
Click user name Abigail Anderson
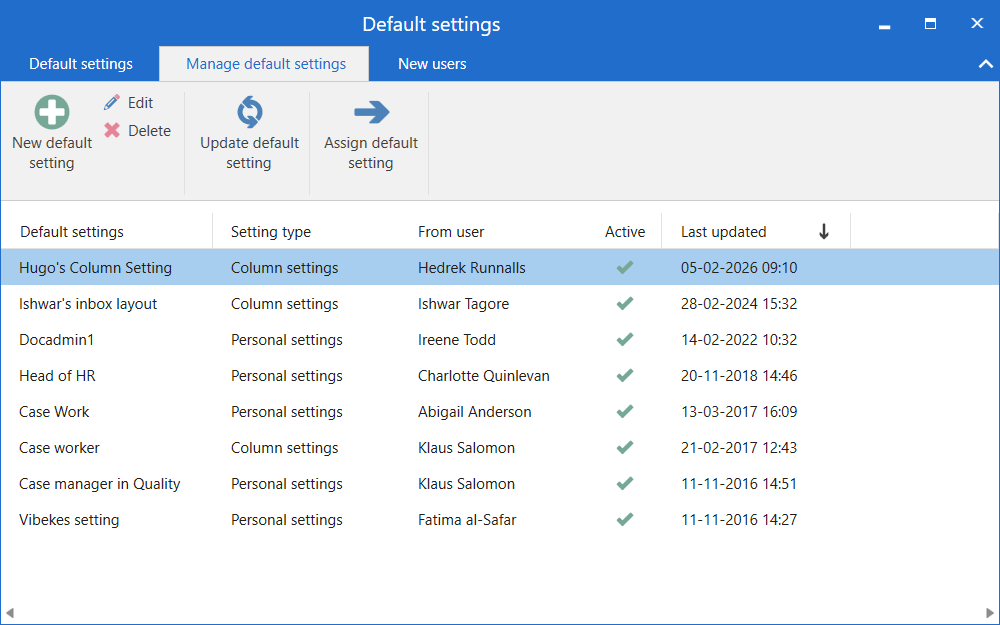click(474, 412)
